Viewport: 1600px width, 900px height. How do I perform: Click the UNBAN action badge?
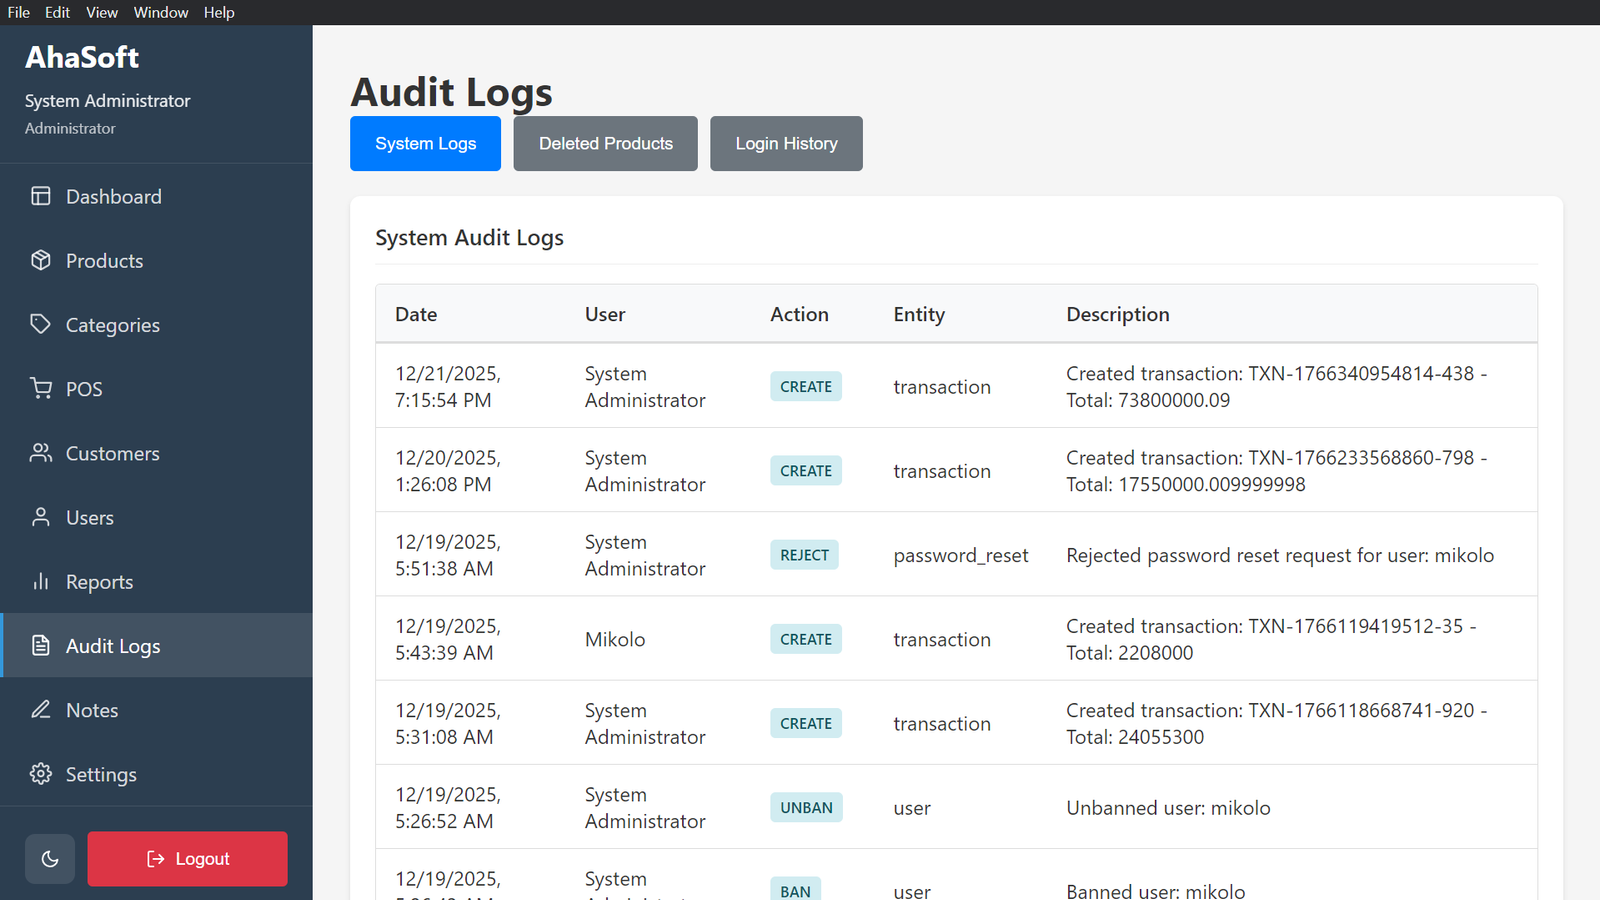(806, 808)
